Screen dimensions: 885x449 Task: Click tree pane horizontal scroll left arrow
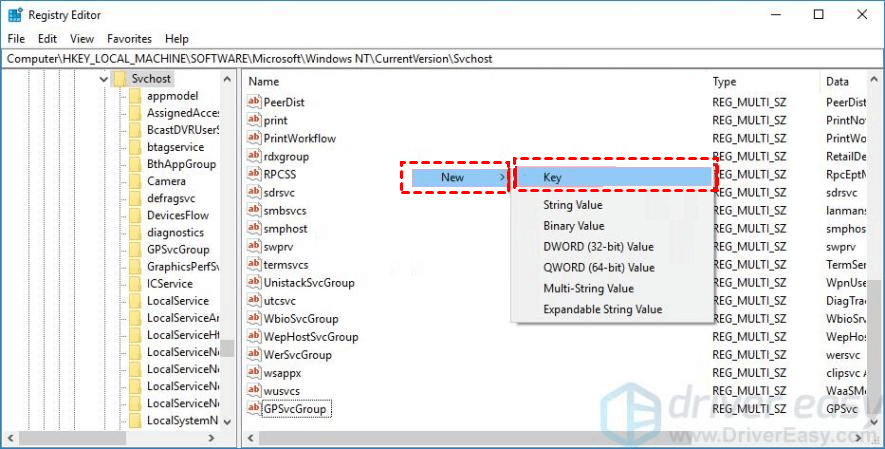tap(11, 438)
